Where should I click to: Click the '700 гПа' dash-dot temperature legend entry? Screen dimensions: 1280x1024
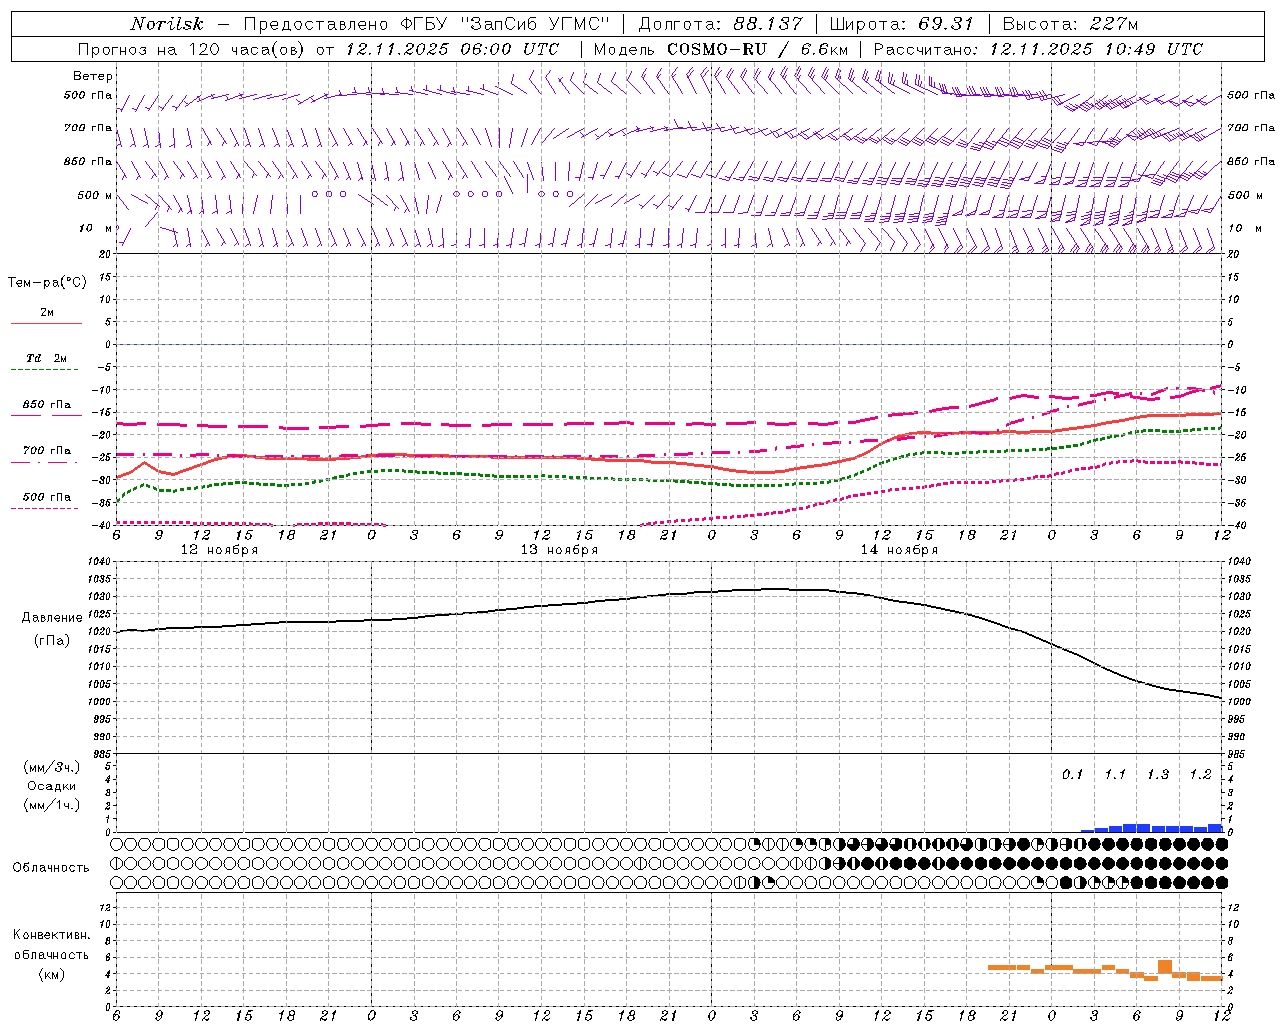pos(46,451)
